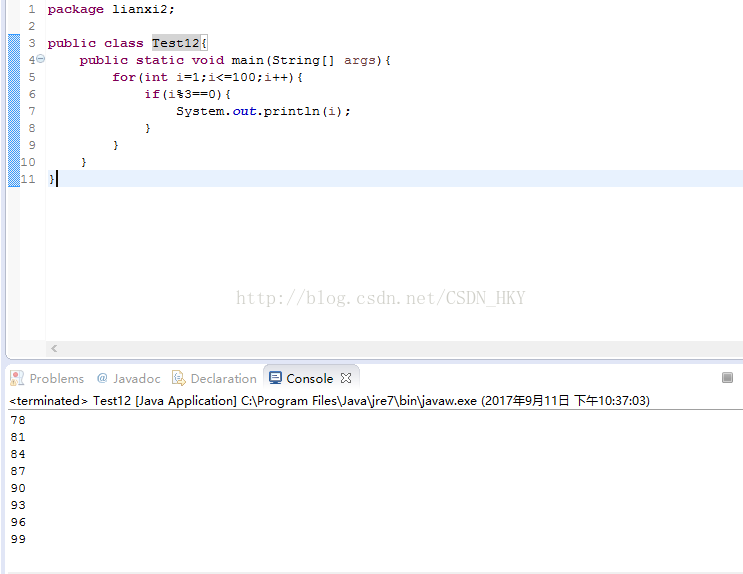
Task: Click the console terminate stop square icon
Action: (x=727, y=377)
